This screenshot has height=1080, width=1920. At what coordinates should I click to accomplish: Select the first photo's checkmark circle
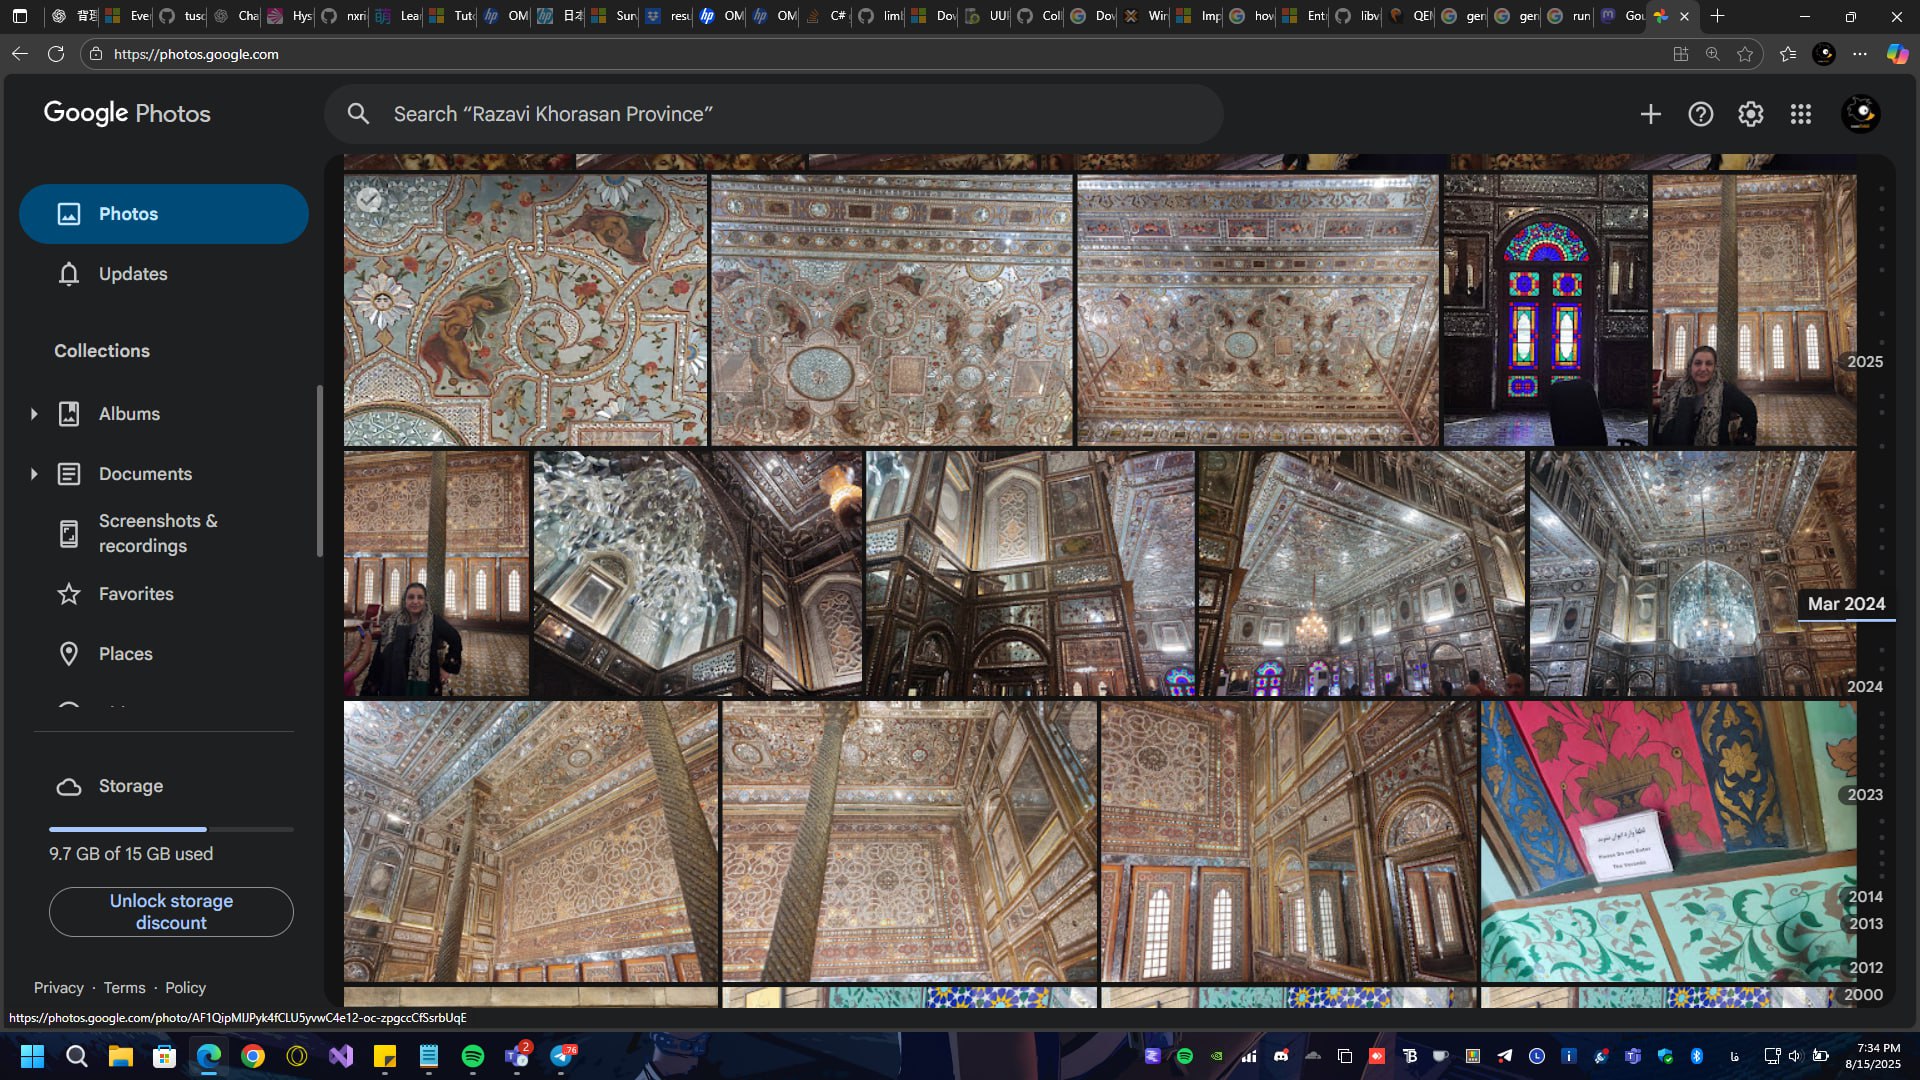[369, 200]
